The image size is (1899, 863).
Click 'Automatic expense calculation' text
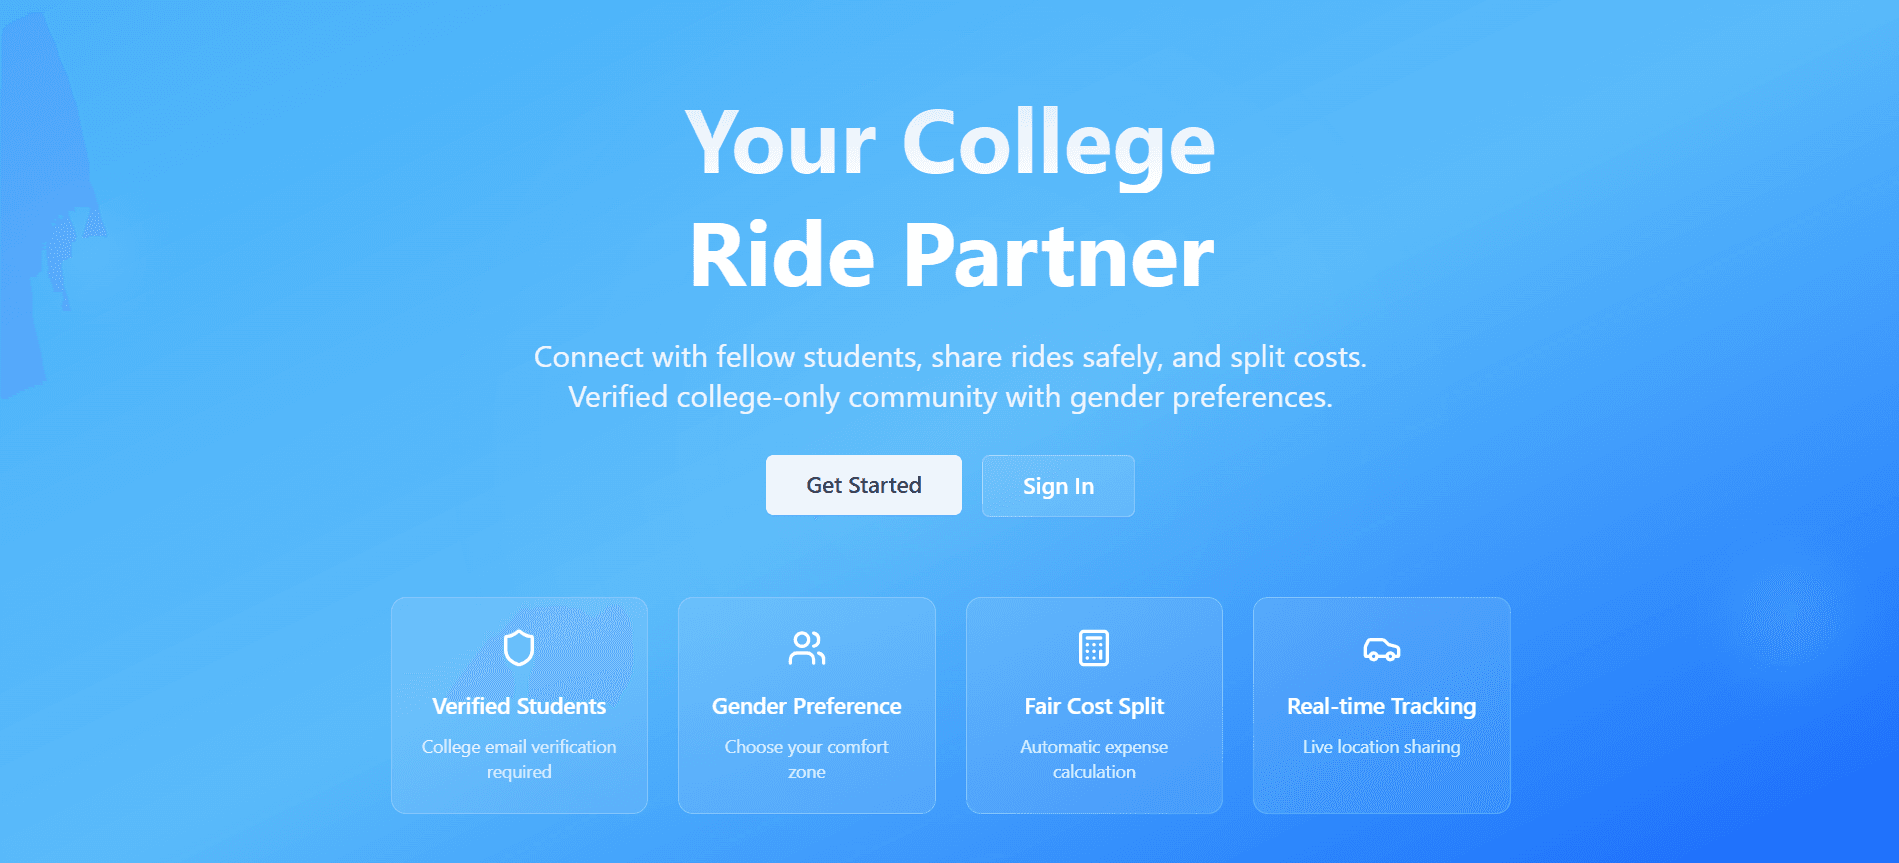tap(1094, 759)
